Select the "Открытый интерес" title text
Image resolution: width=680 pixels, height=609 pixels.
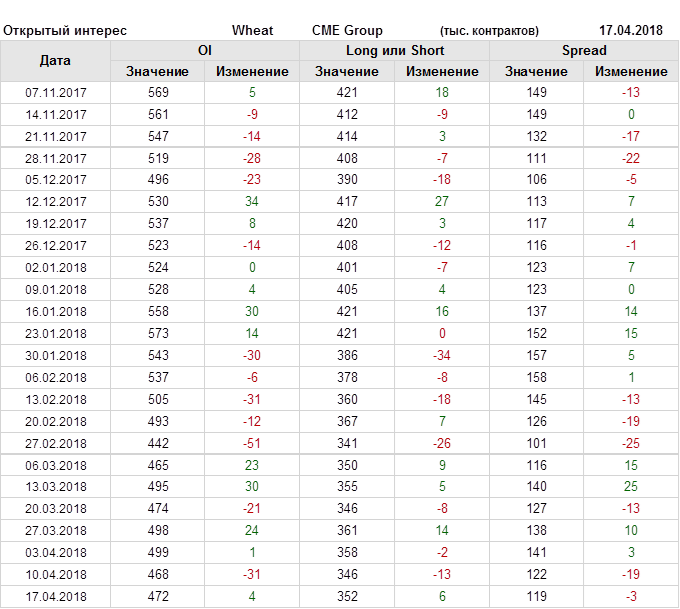coord(65,31)
